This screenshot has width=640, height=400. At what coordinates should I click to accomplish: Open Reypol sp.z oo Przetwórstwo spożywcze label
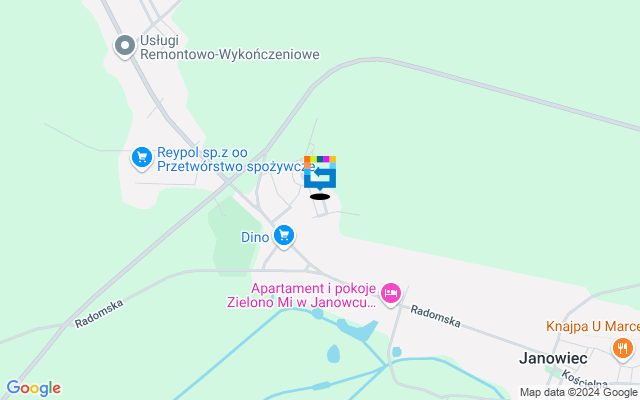pyautogui.click(x=236, y=160)
